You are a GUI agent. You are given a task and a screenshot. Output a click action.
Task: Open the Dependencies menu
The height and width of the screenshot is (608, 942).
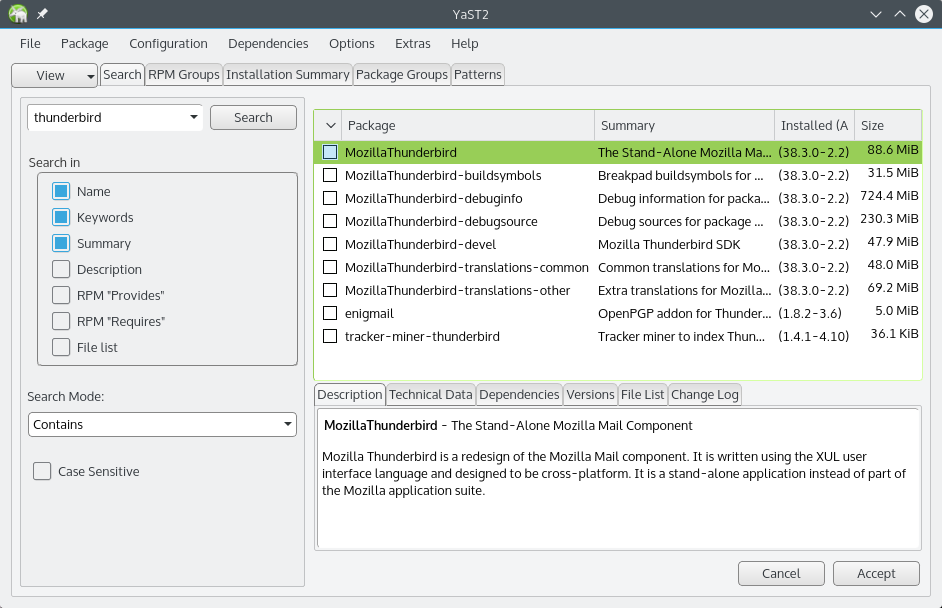268,44
